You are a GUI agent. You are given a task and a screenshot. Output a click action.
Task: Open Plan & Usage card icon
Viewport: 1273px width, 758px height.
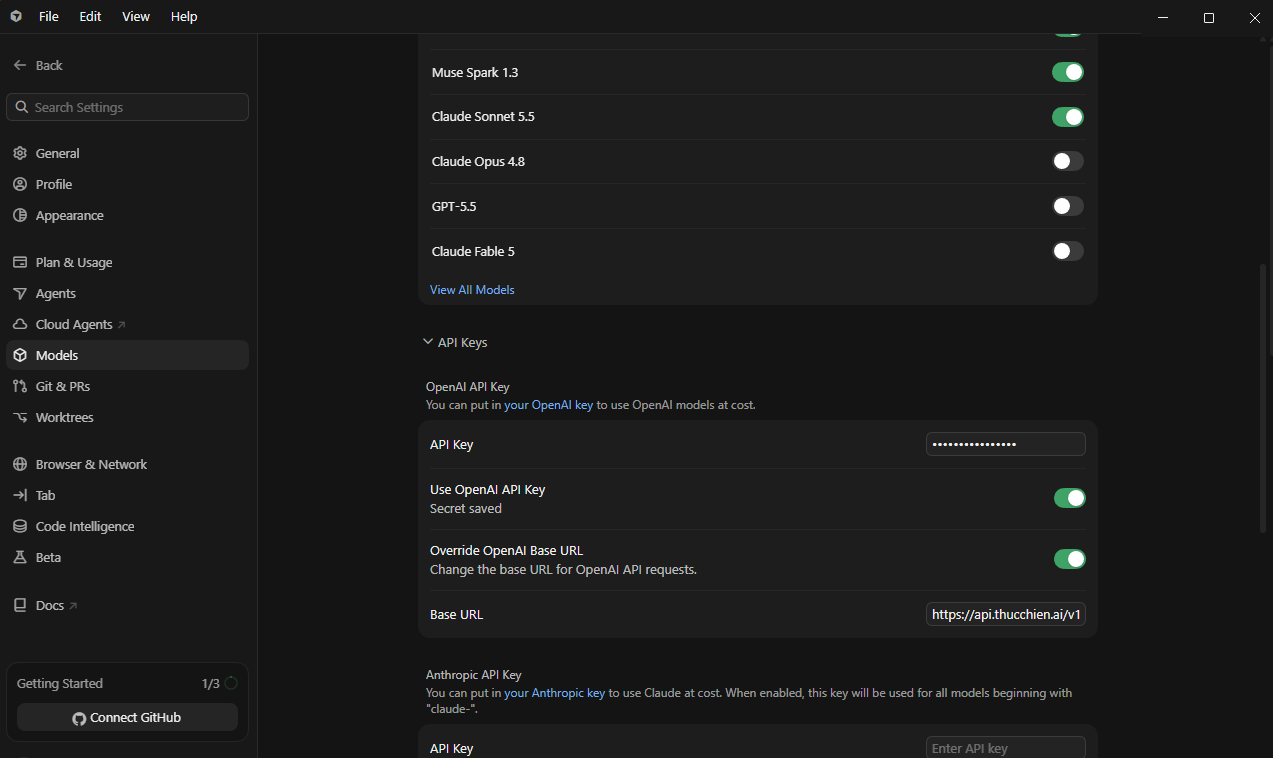tap(19, 262)
